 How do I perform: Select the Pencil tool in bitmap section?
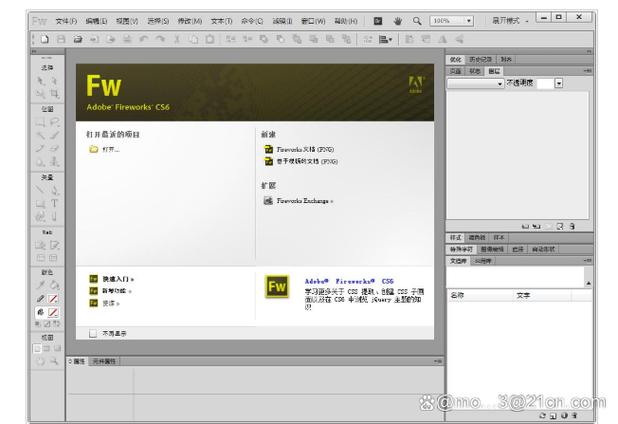pyautogui.click(x=41, y=149)
